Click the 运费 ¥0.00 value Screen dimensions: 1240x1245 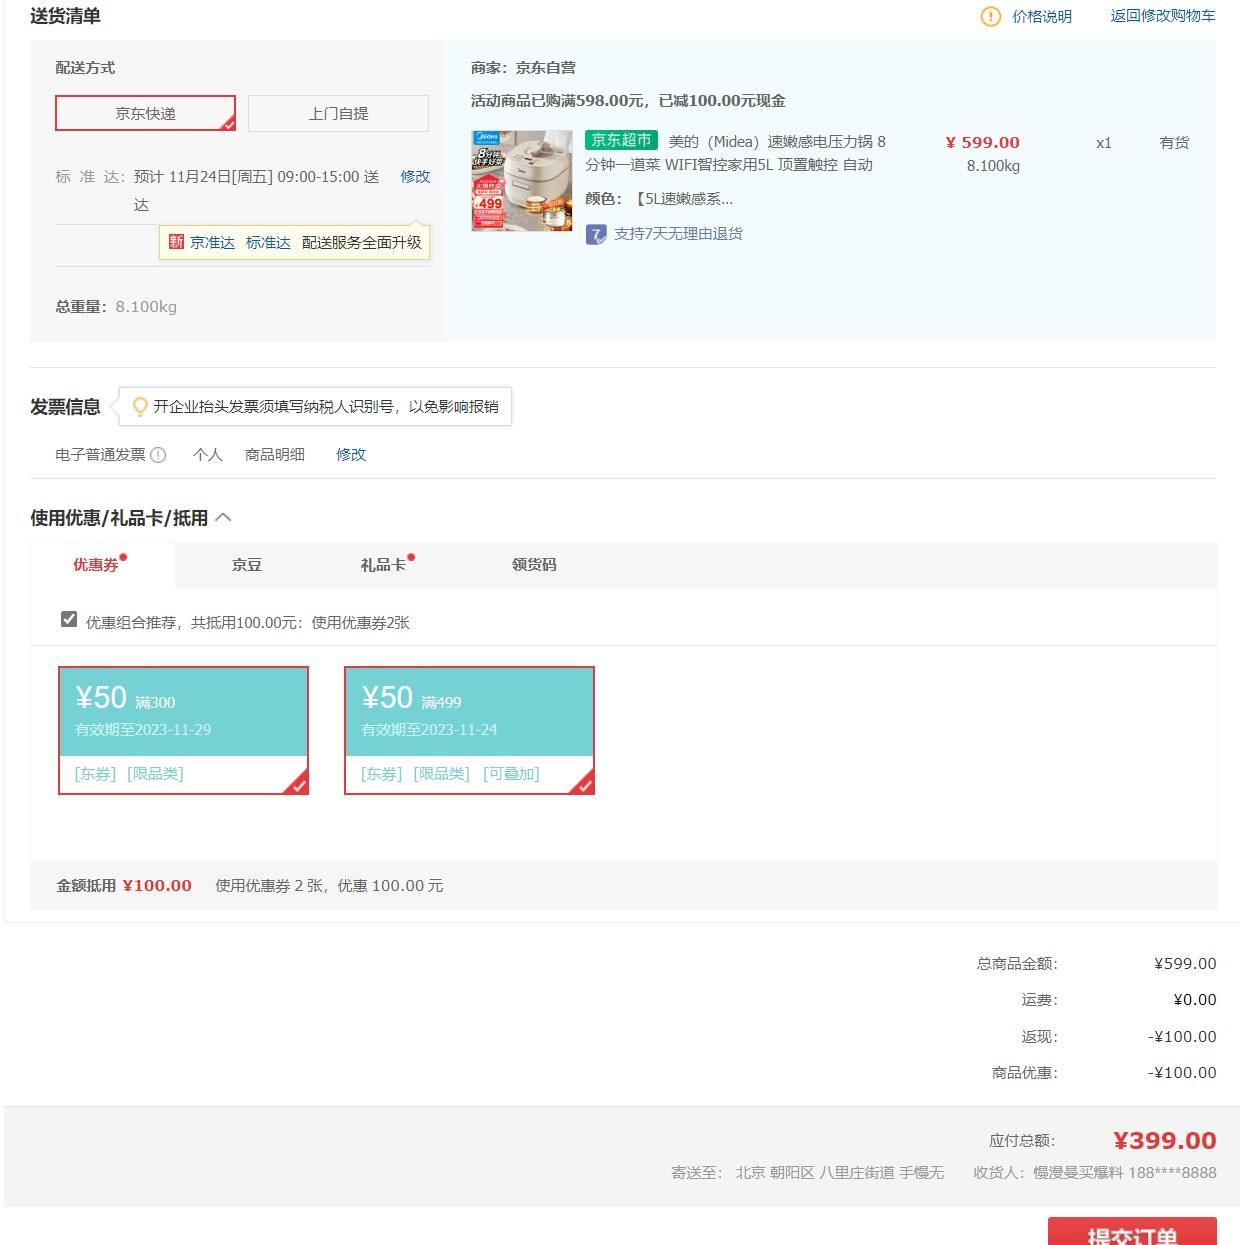pos(1195,1000)
